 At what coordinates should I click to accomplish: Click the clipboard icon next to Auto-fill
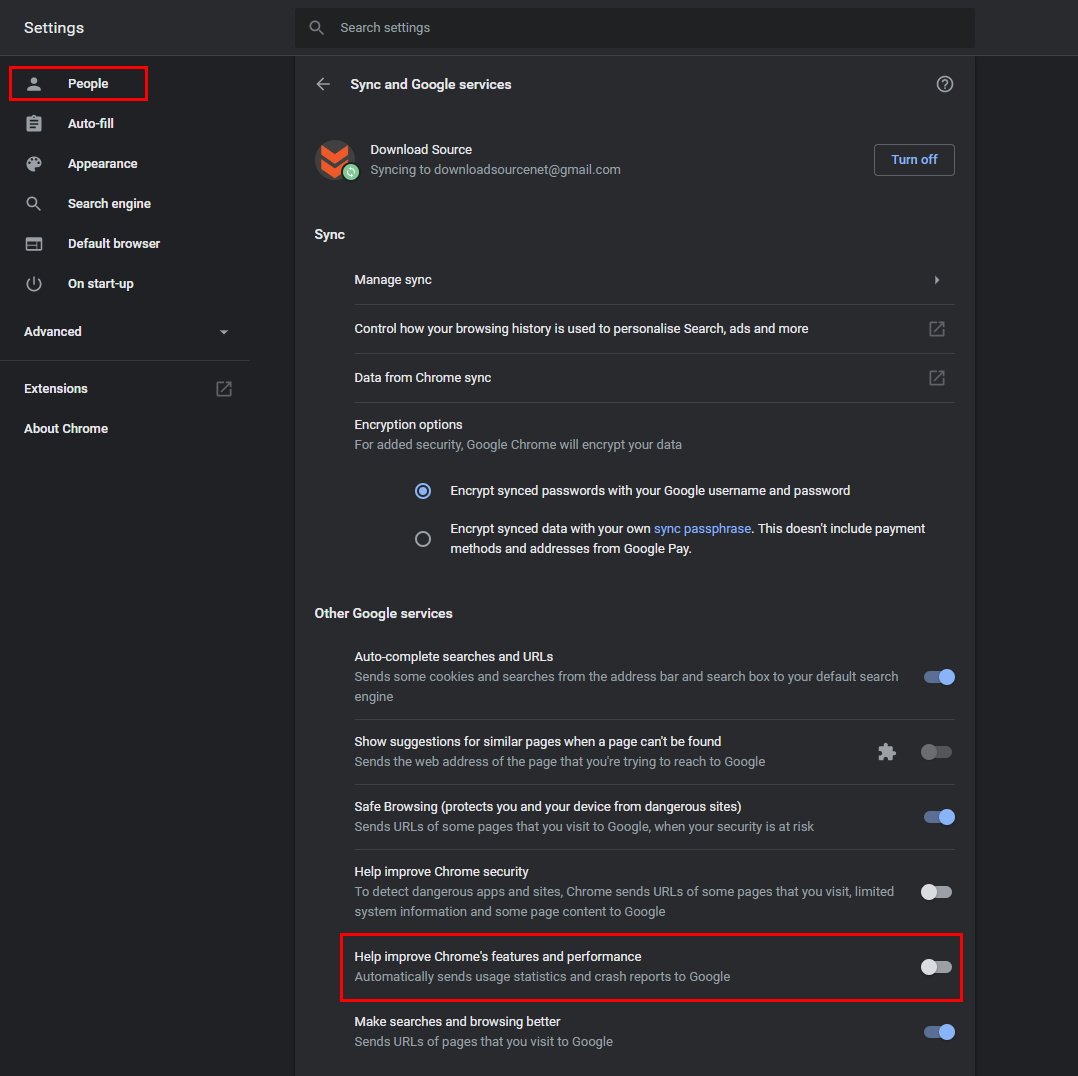(x=34, y=124)
